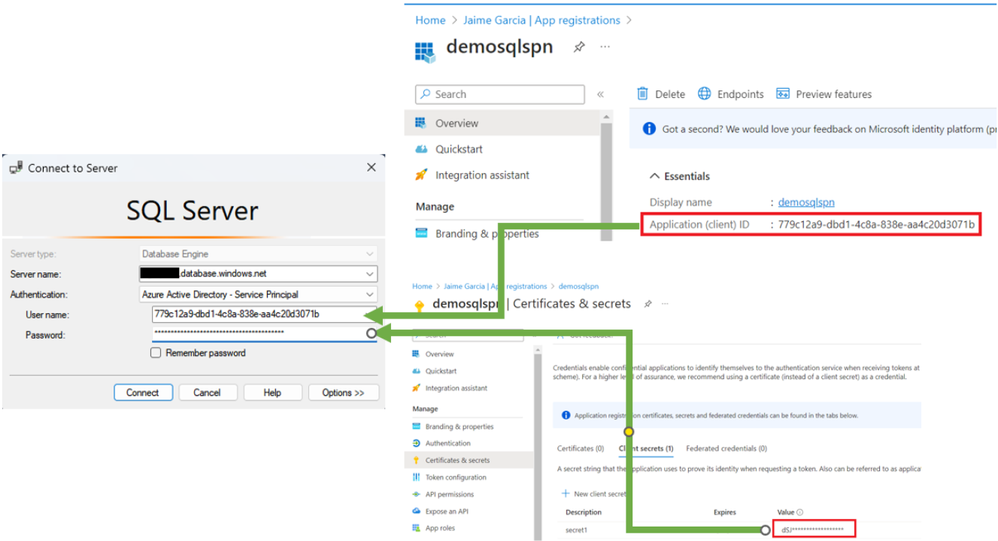
Task: Open the Authentication dropdown in Connect to Server
Action: pos(370,295)
